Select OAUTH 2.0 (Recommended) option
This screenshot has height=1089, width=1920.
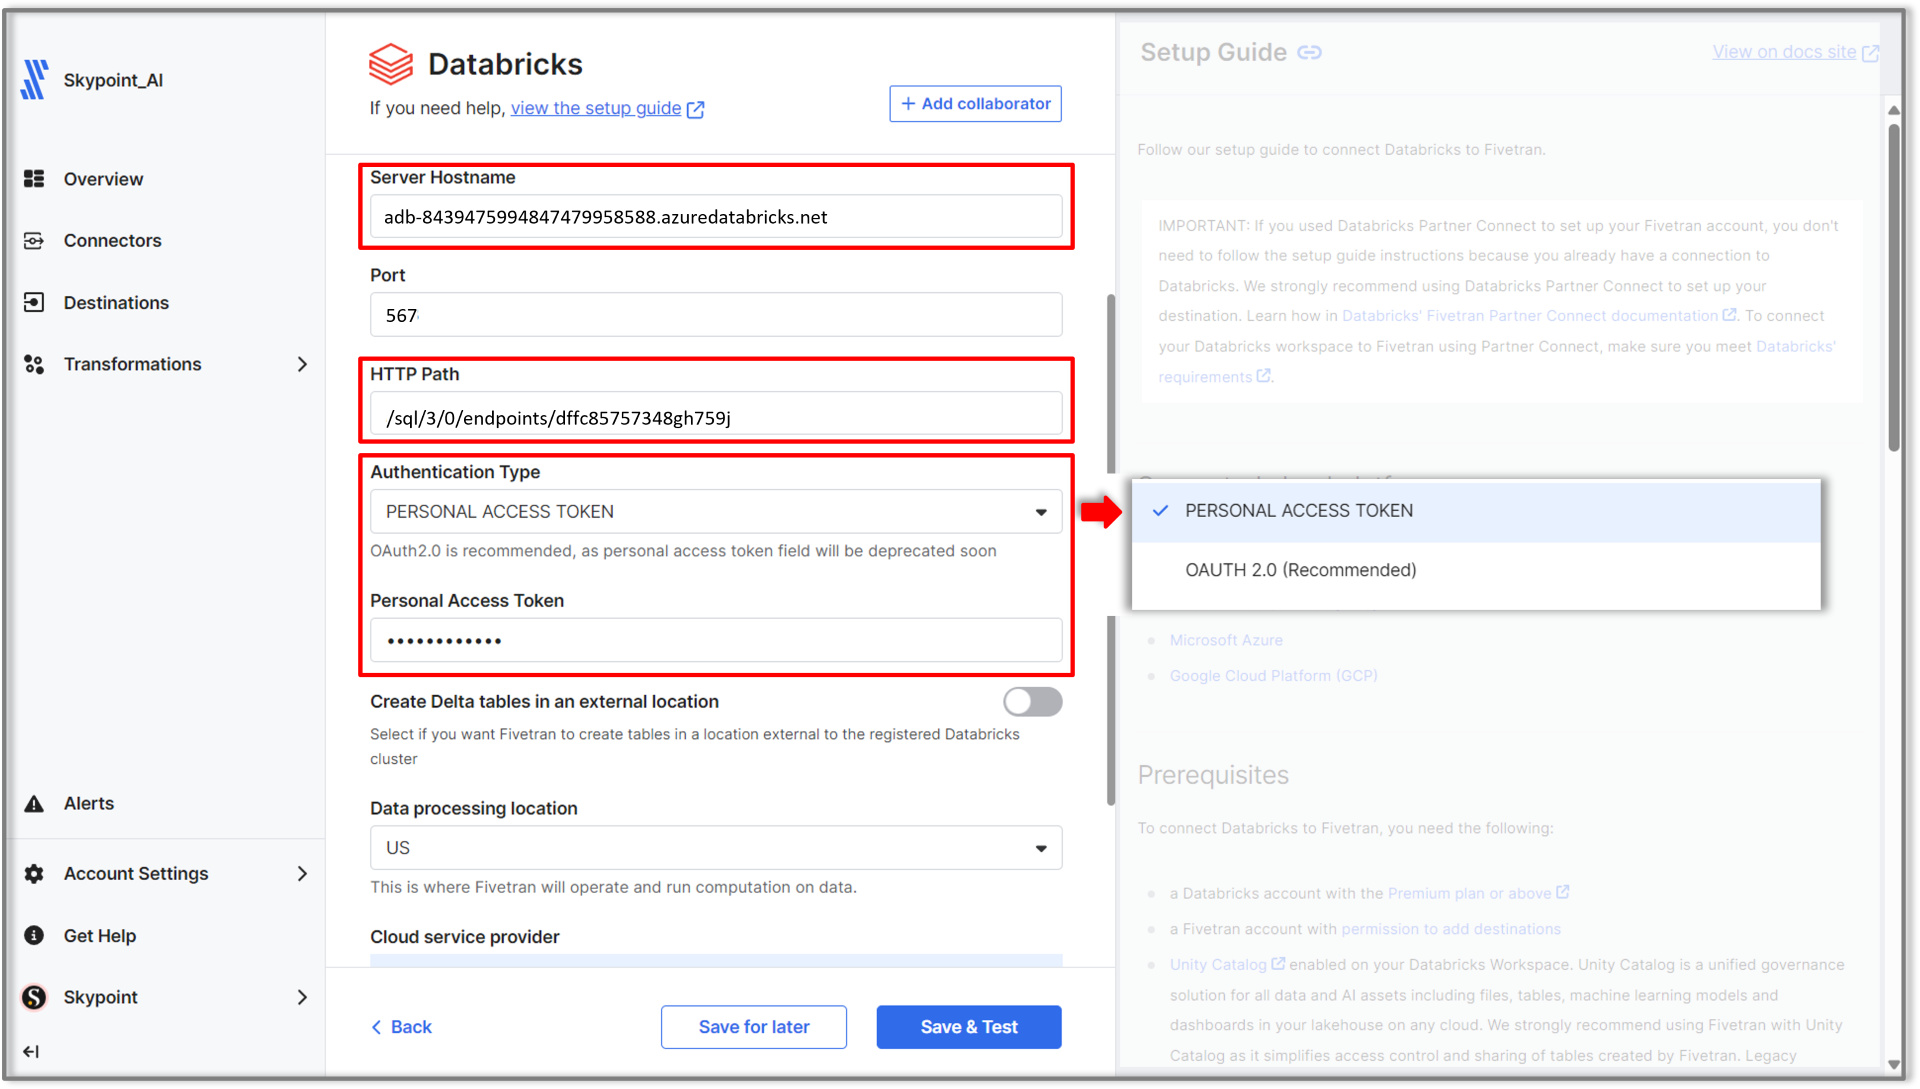click(x=1300, y=570)
